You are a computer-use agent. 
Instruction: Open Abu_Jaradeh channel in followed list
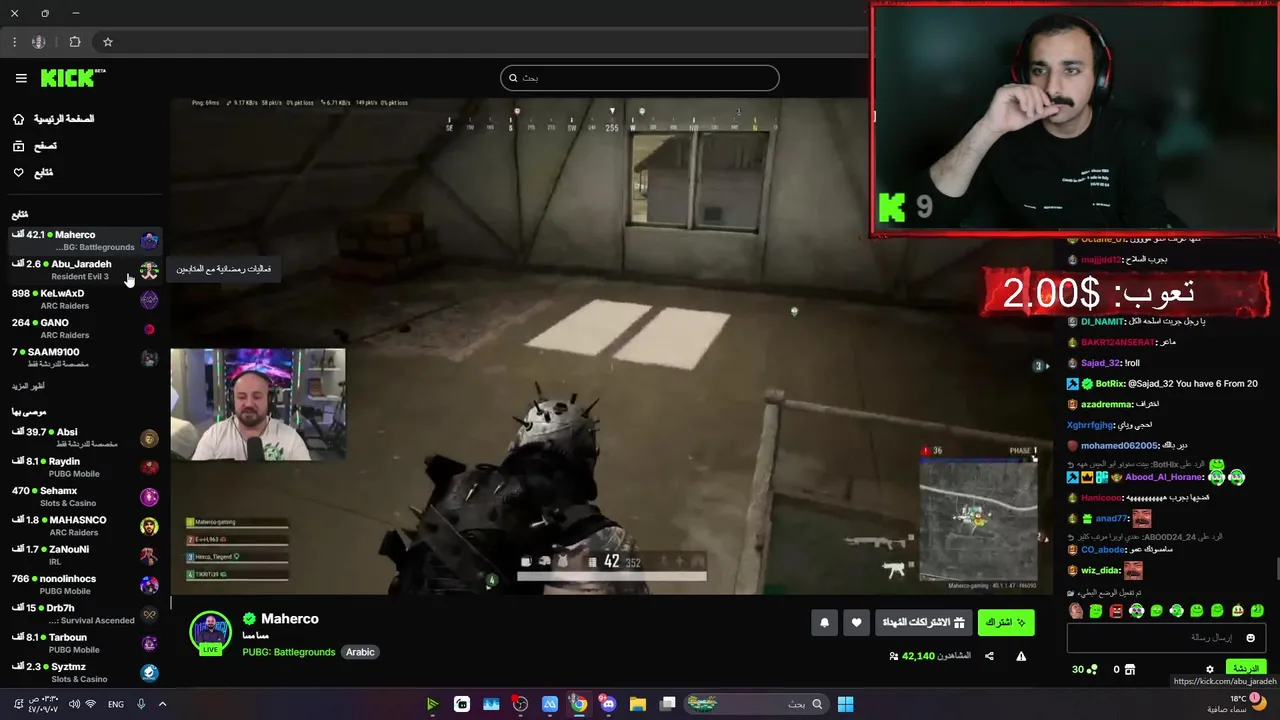tap(85, 270)
